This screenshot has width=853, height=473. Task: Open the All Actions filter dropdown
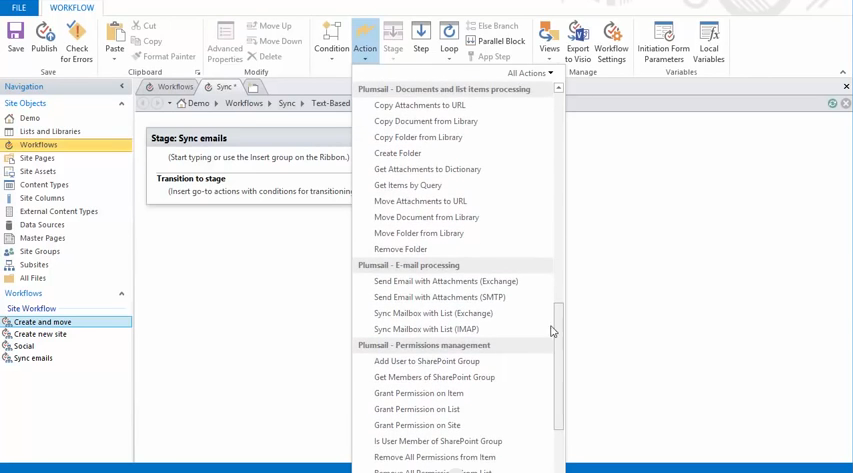(x=530, y=73)
